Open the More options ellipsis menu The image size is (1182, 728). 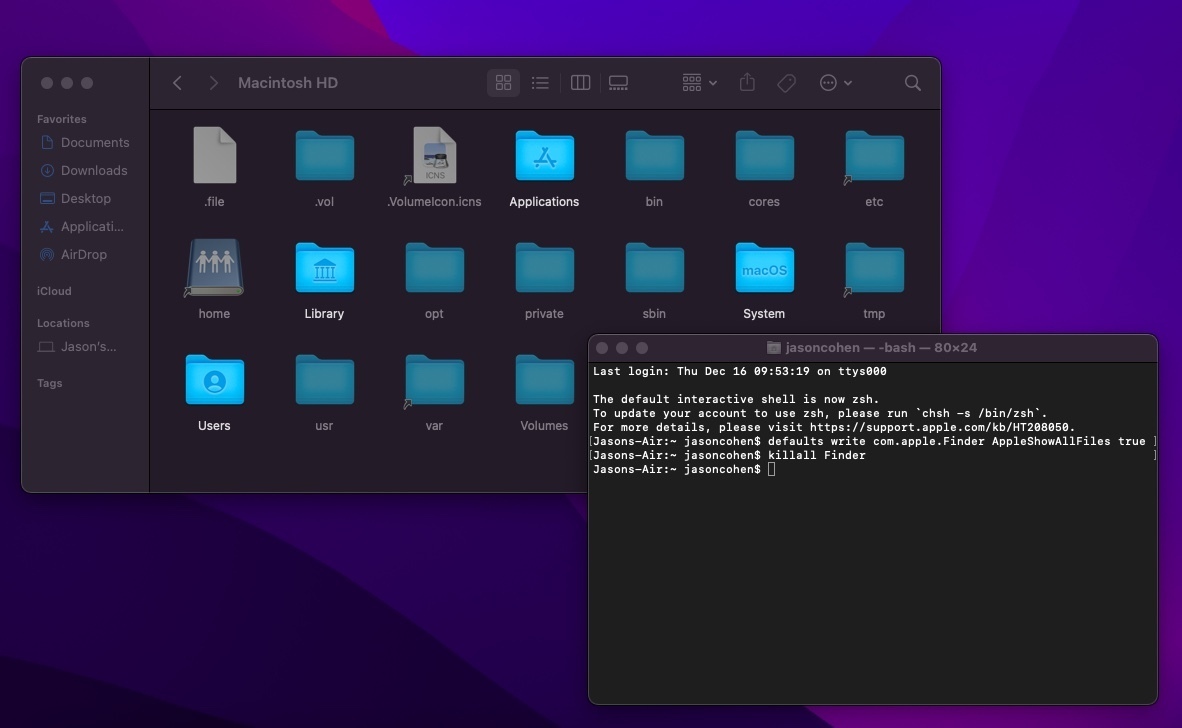[835, 83]
